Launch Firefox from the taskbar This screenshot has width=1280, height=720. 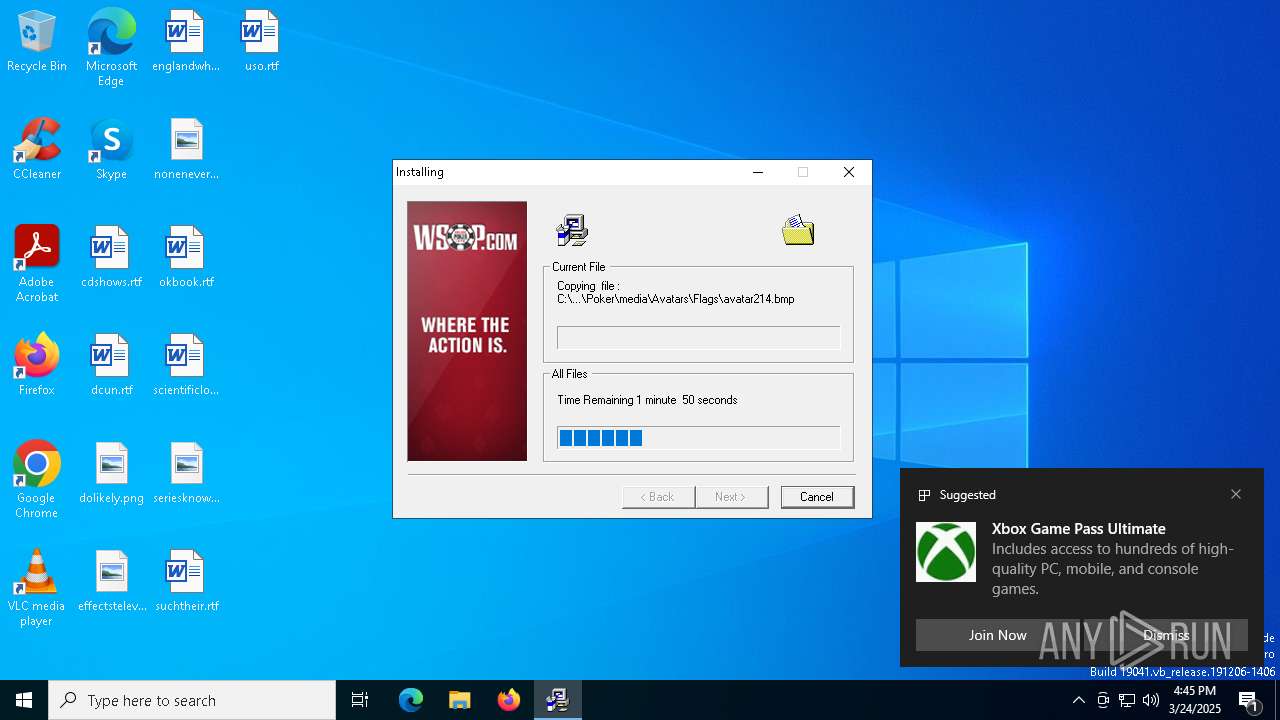coord(509,700)
